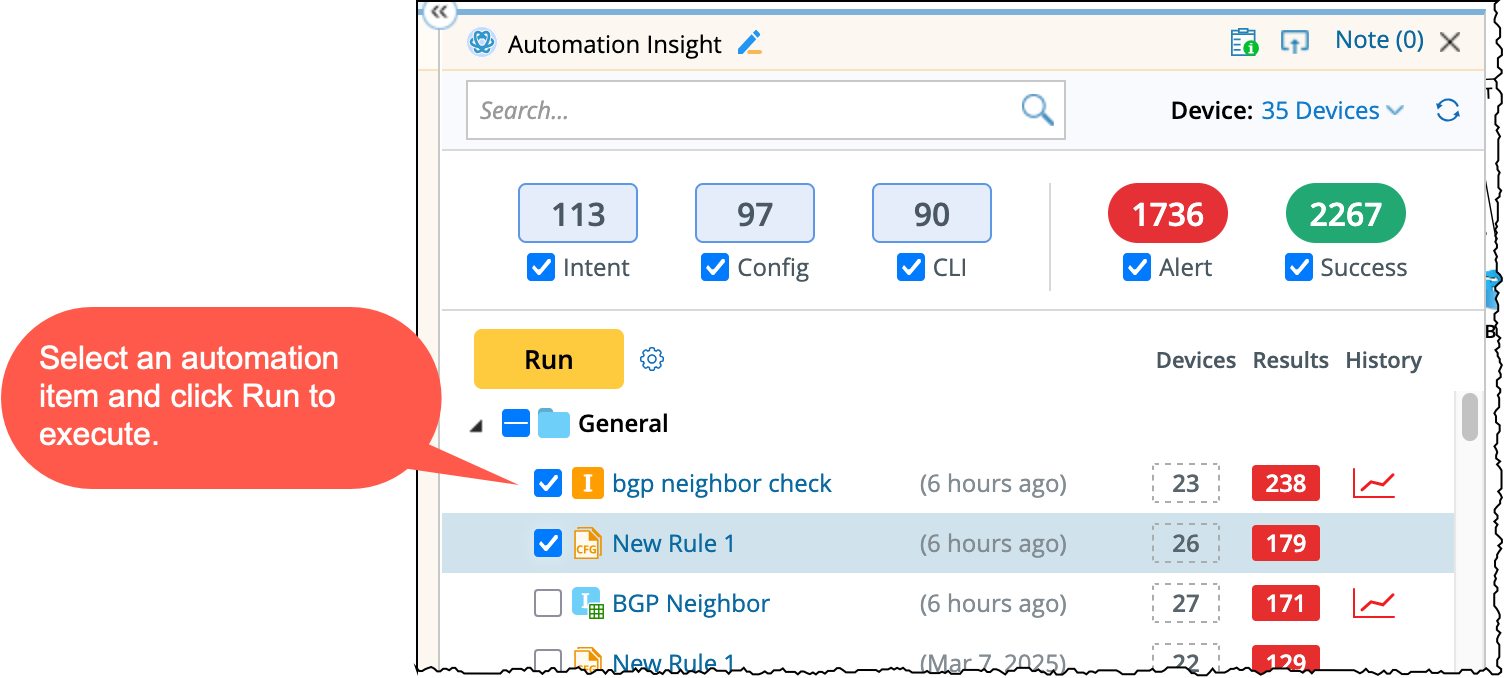The image size is (1504, 678).
Task: Click into the Search input field
Action: [740, 110]
